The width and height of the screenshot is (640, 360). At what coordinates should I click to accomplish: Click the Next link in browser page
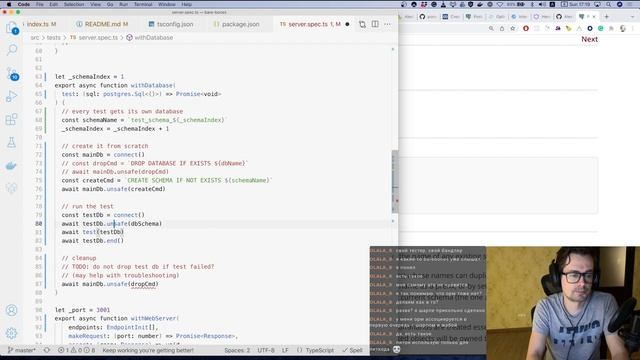click(589, 39)
